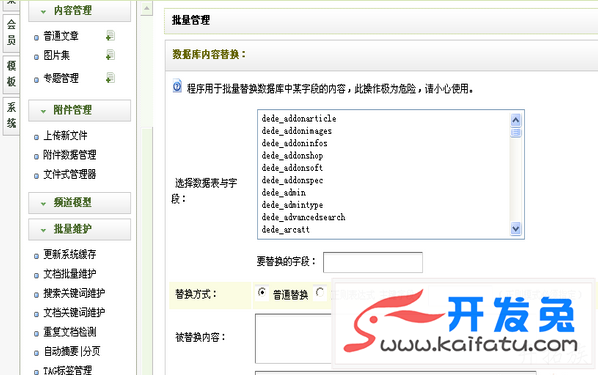Switch to the 模板 vertical tab
The height and width of the screenshot is (375, 598).
[x=11, y=74]
